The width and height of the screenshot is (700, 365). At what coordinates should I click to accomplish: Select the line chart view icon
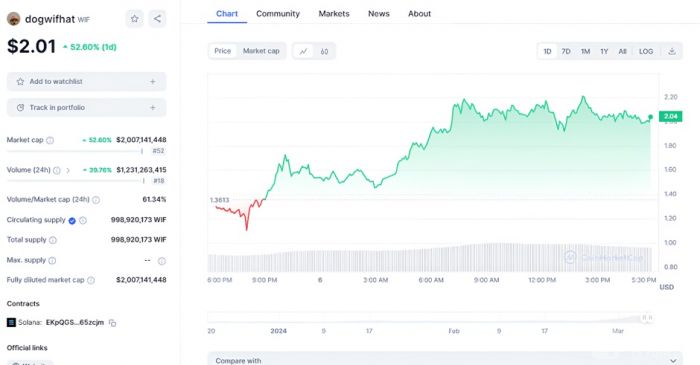303,51
